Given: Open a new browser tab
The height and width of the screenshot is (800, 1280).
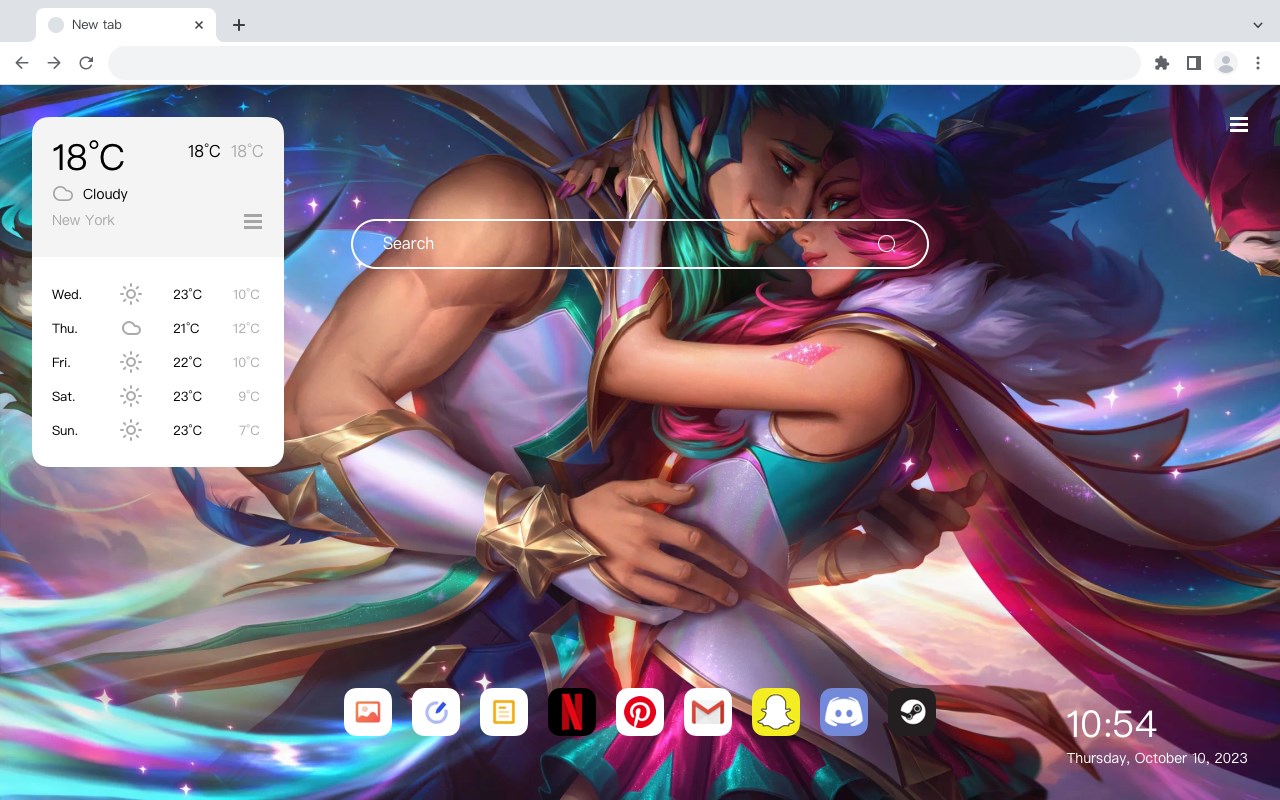Looking at the screenshot, I should coord(238,25).
